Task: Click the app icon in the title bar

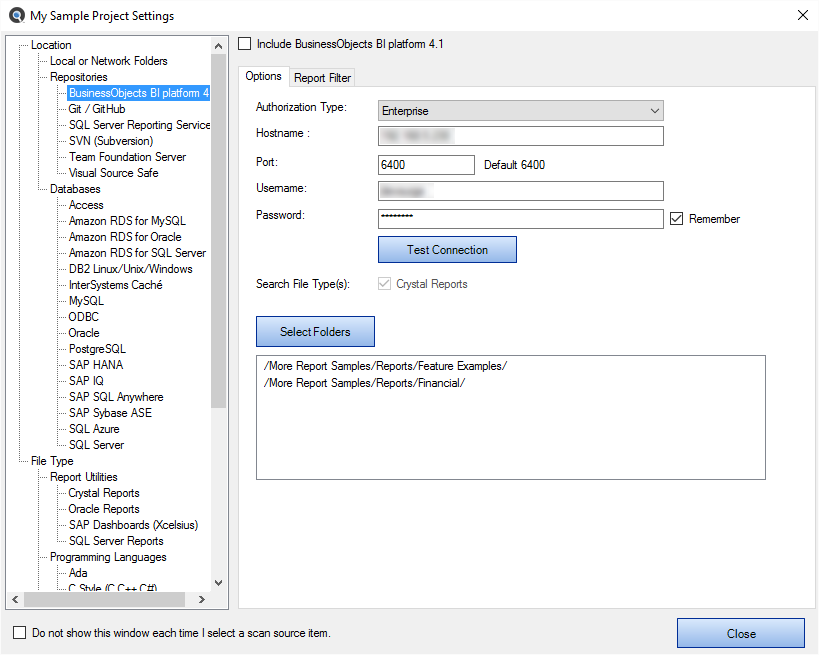Action: [x=17, y=15]
